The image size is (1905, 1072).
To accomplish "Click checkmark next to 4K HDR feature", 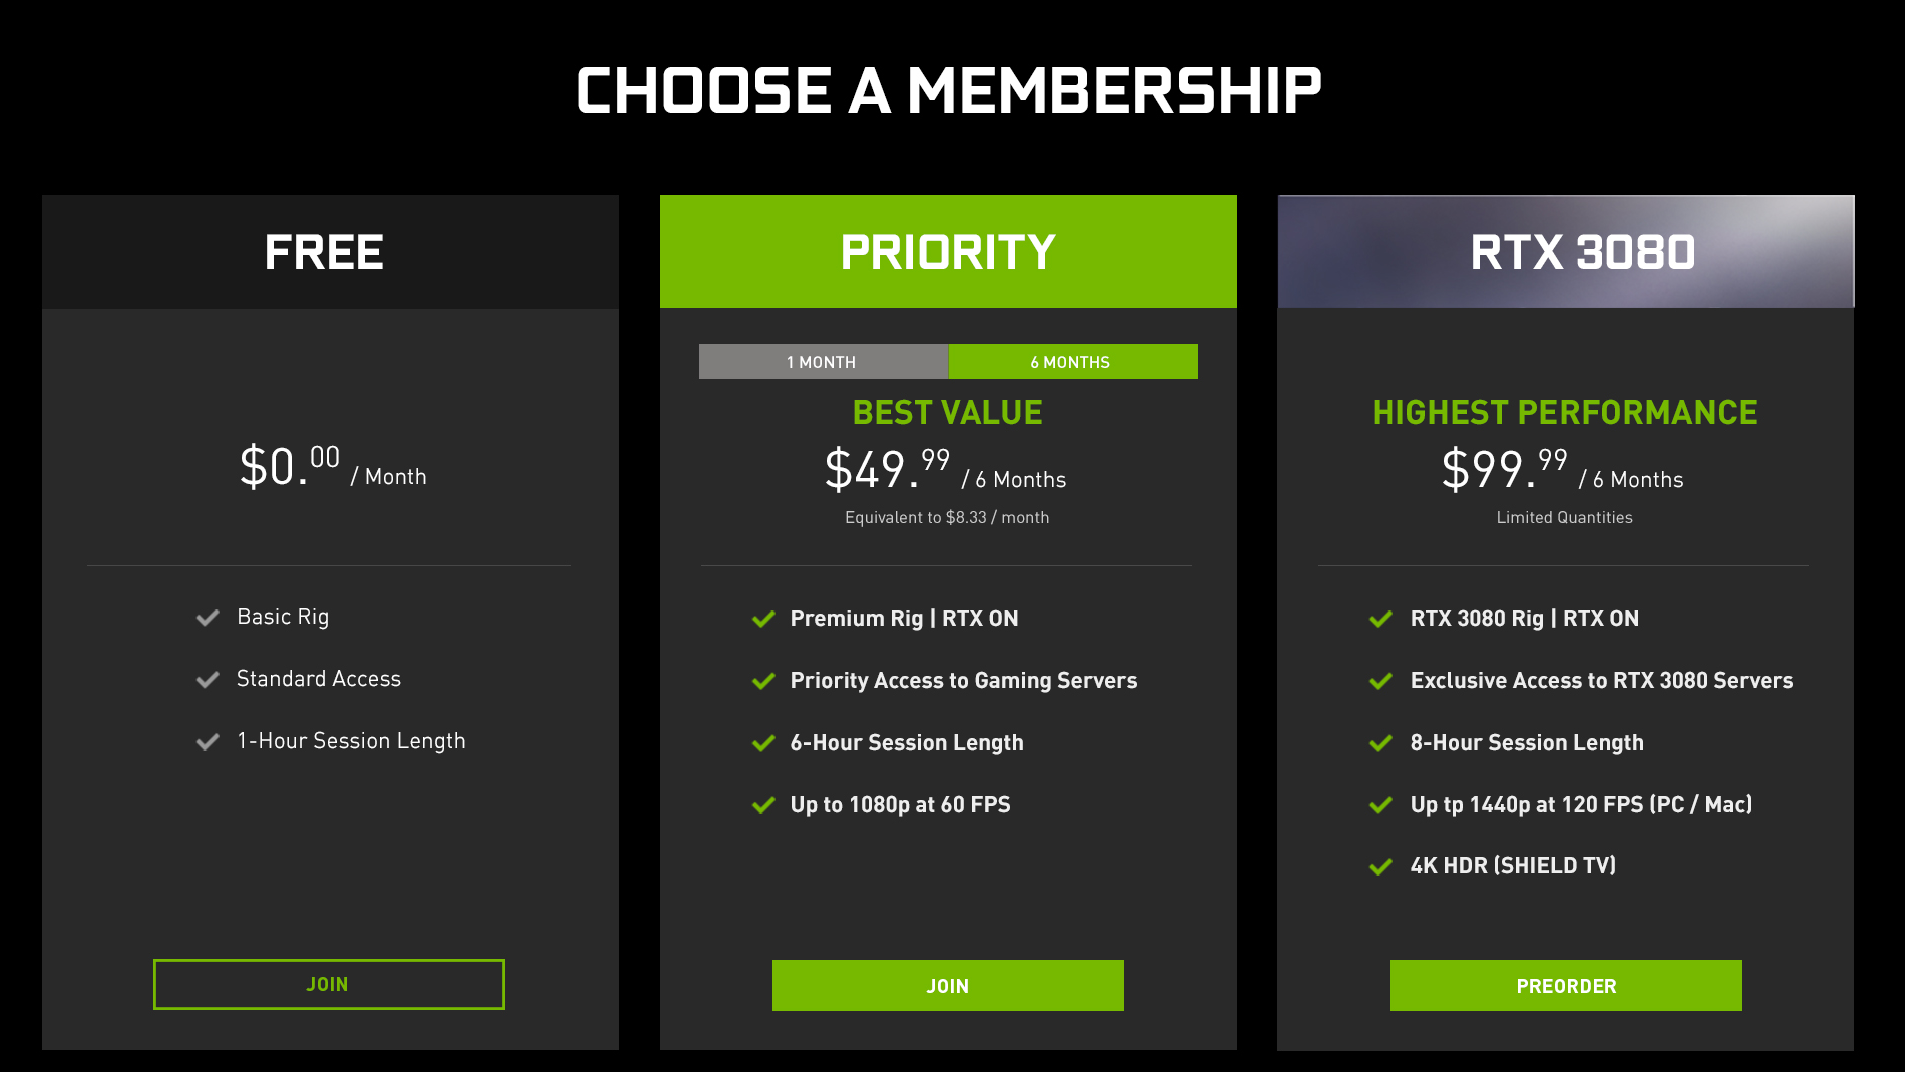I will click(x=1381, y=866).
